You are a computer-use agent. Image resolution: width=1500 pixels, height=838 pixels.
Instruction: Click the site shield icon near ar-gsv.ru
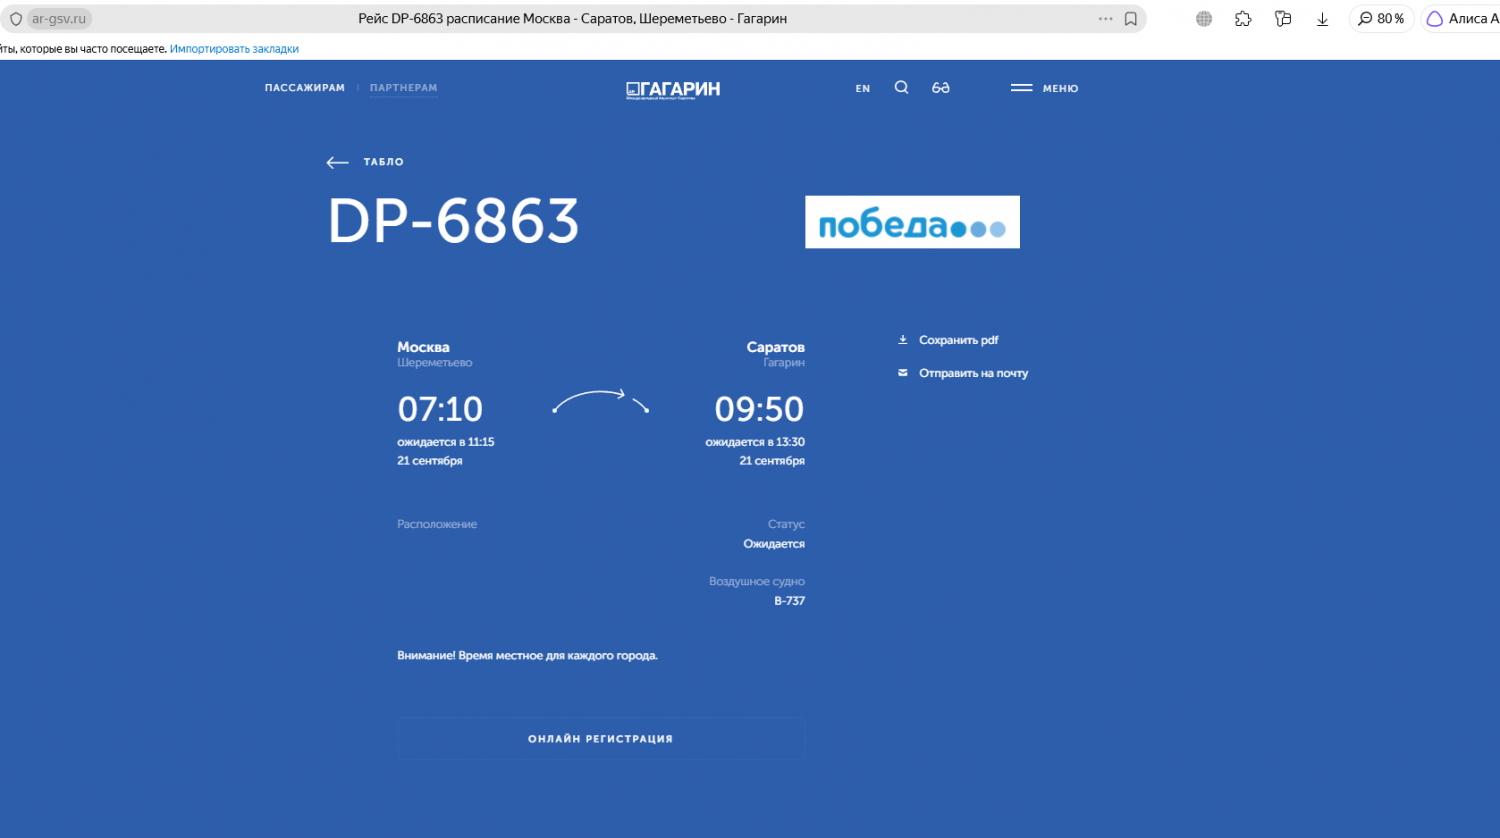16,19
